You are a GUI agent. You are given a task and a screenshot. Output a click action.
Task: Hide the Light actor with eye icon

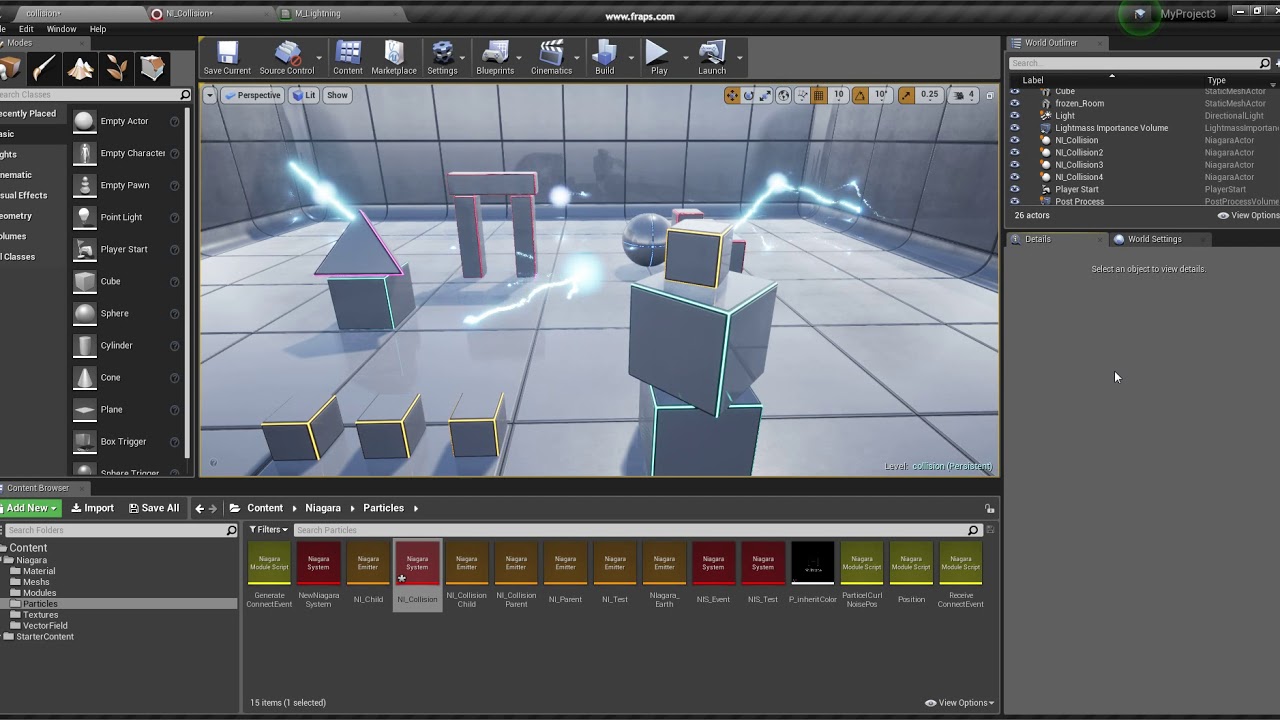(x=1015, y=116)
